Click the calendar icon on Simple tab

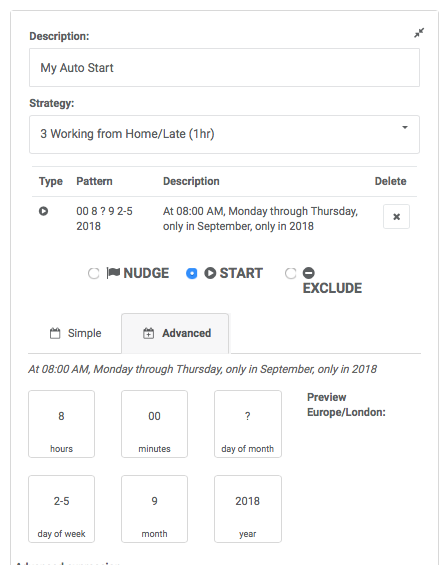(x=55, y=333)
